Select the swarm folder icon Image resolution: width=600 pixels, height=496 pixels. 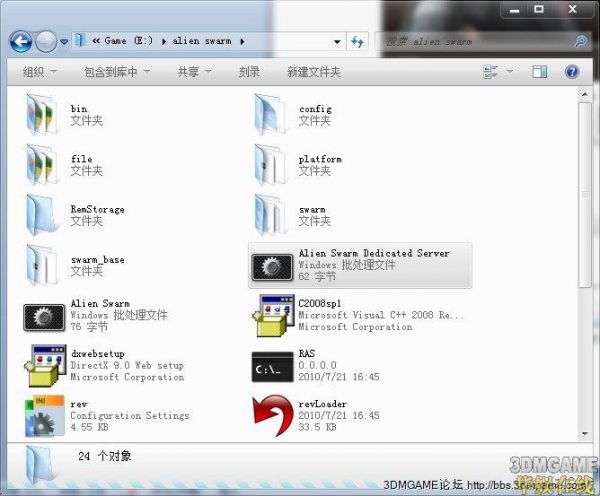(x=271, y=215)
